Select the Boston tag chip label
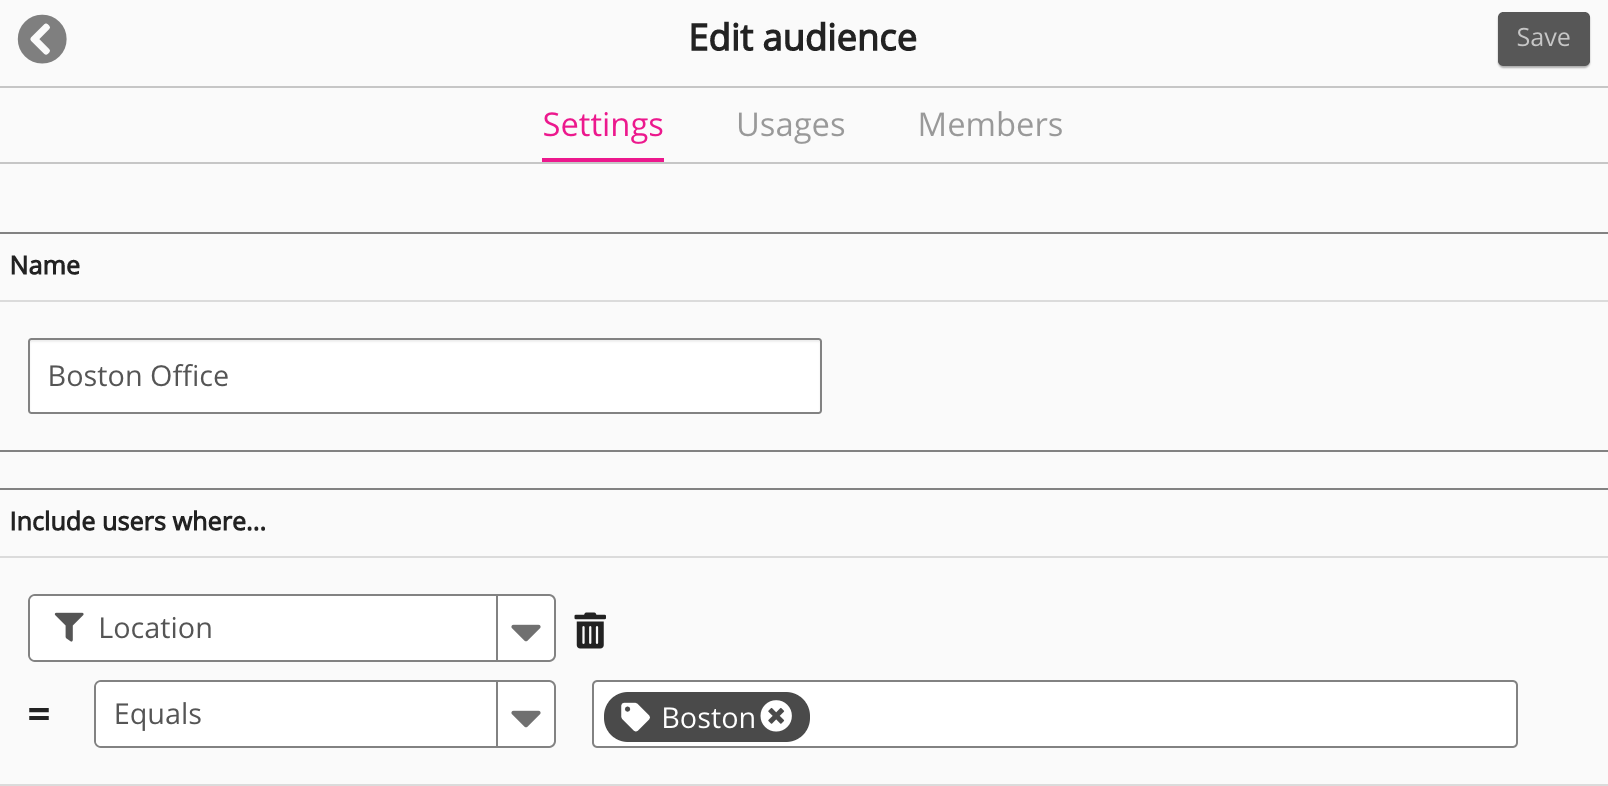1608x786 pixels. pos(708,717)
